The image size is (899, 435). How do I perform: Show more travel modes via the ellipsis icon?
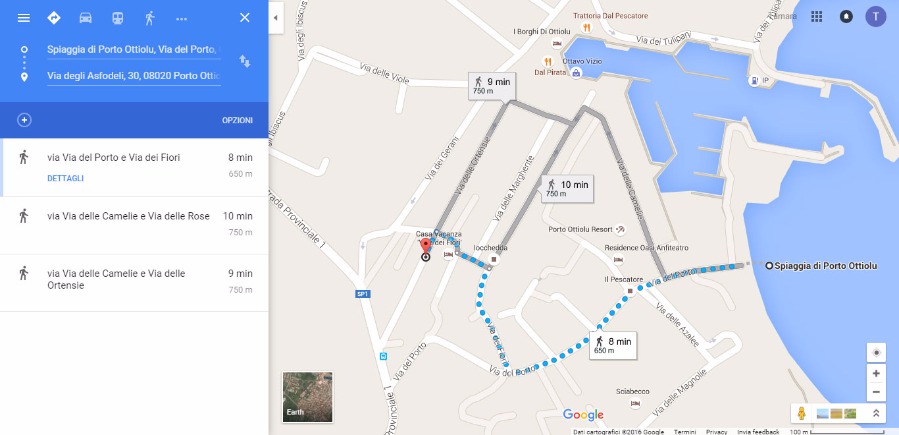click(x=182, y=18)
